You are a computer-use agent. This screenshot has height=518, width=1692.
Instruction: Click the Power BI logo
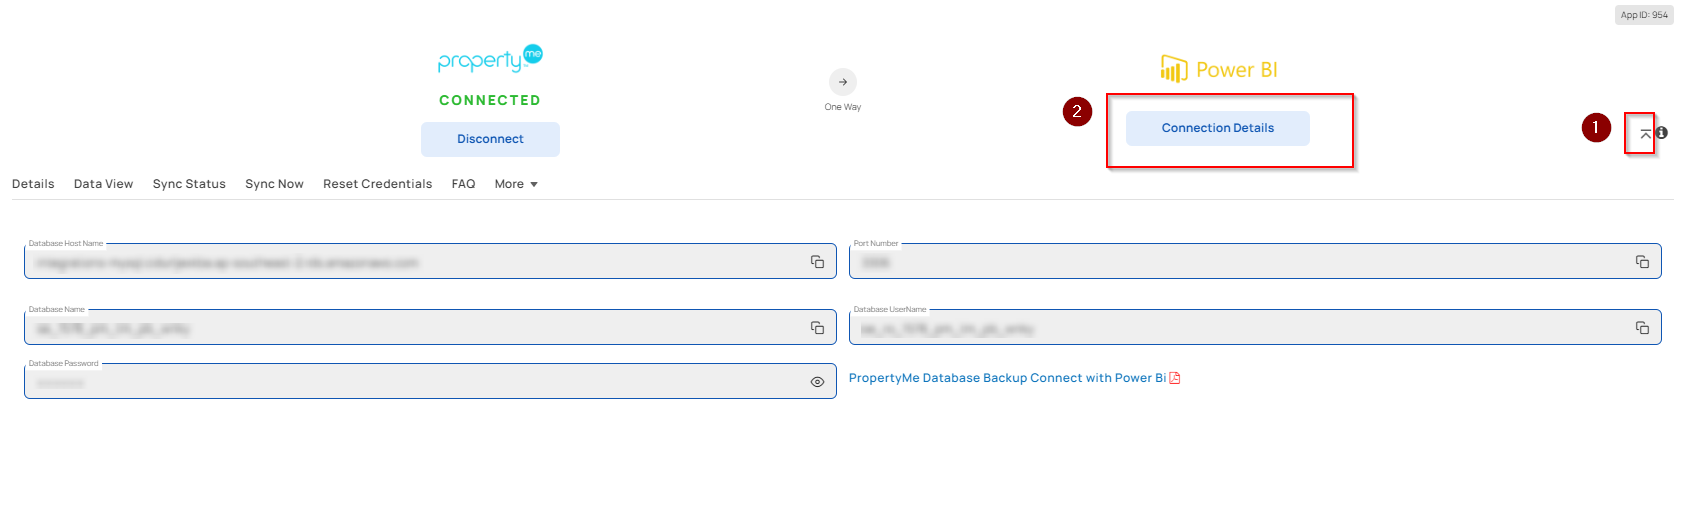[1218, 69]
